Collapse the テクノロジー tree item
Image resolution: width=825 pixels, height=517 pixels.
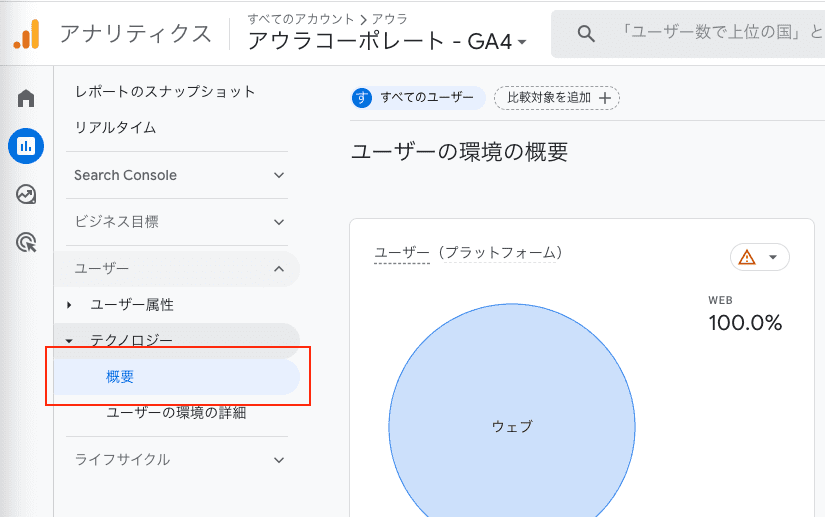[x=69, y=341]
